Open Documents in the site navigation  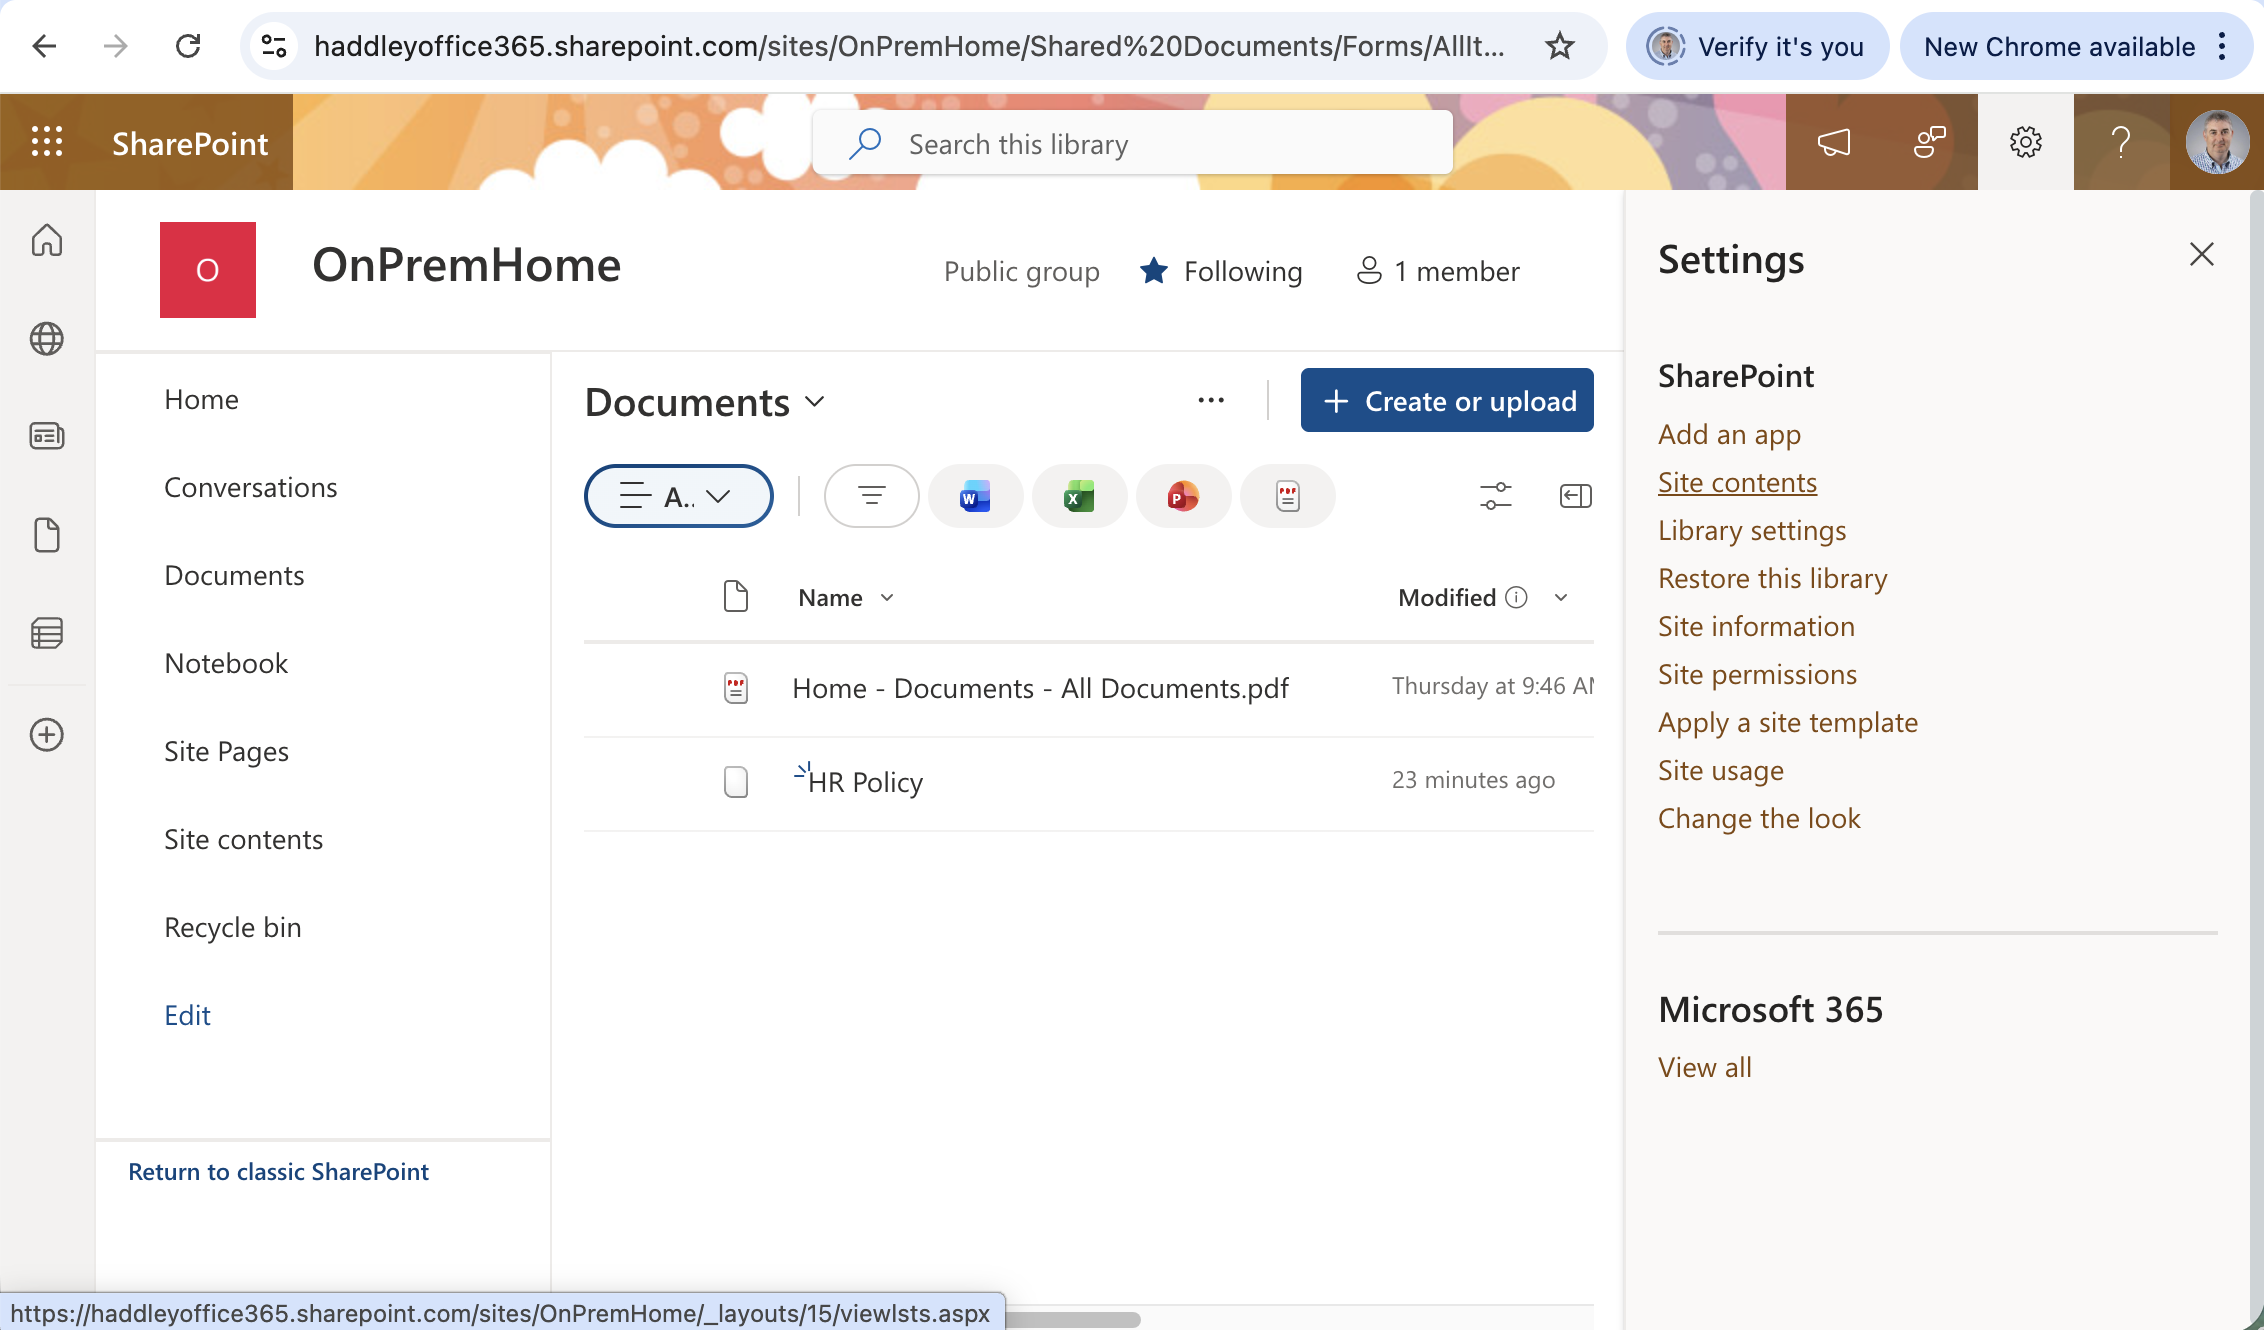[234, 575]
